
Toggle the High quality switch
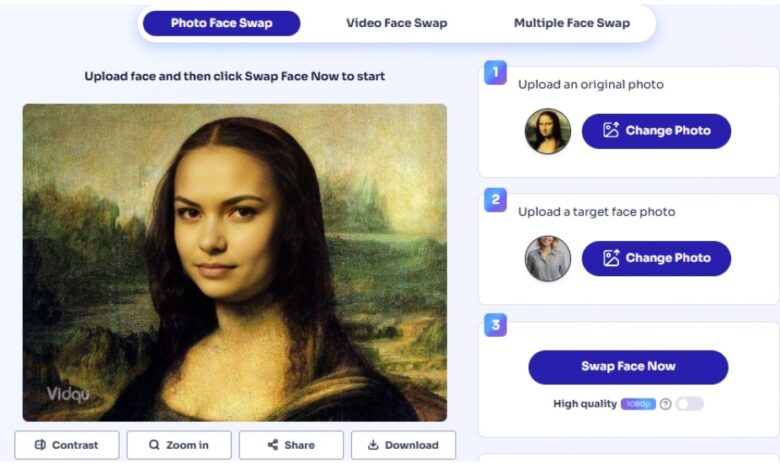click(x=689, y=404)
